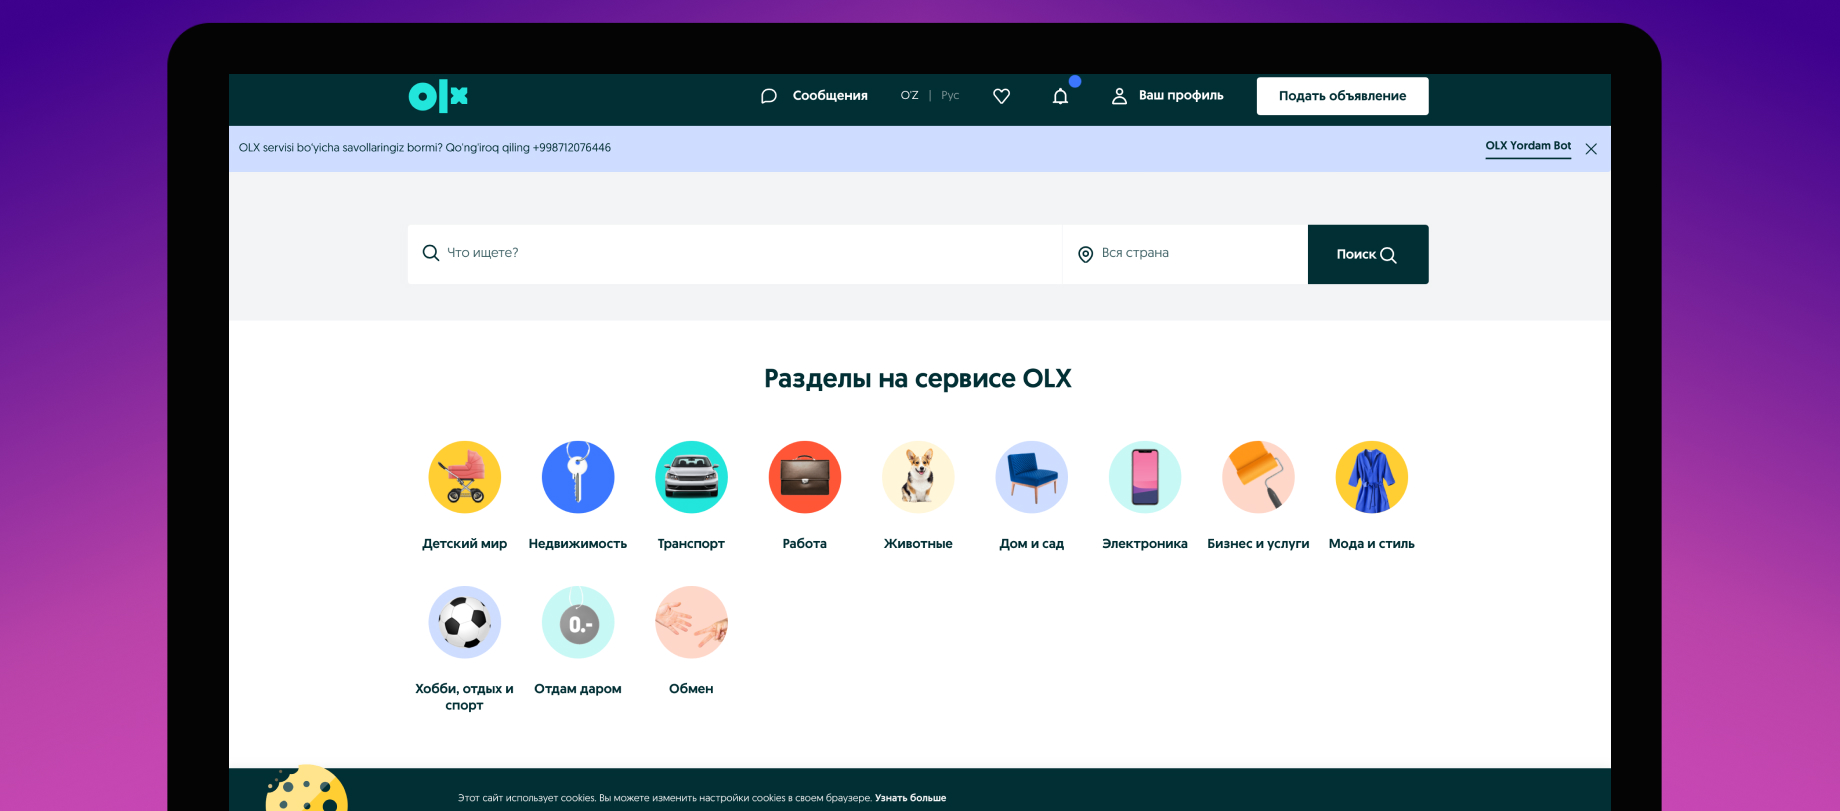This screenshot has width=1840, height=811.
Task: Click the Работа label
Action: point(805,544)
